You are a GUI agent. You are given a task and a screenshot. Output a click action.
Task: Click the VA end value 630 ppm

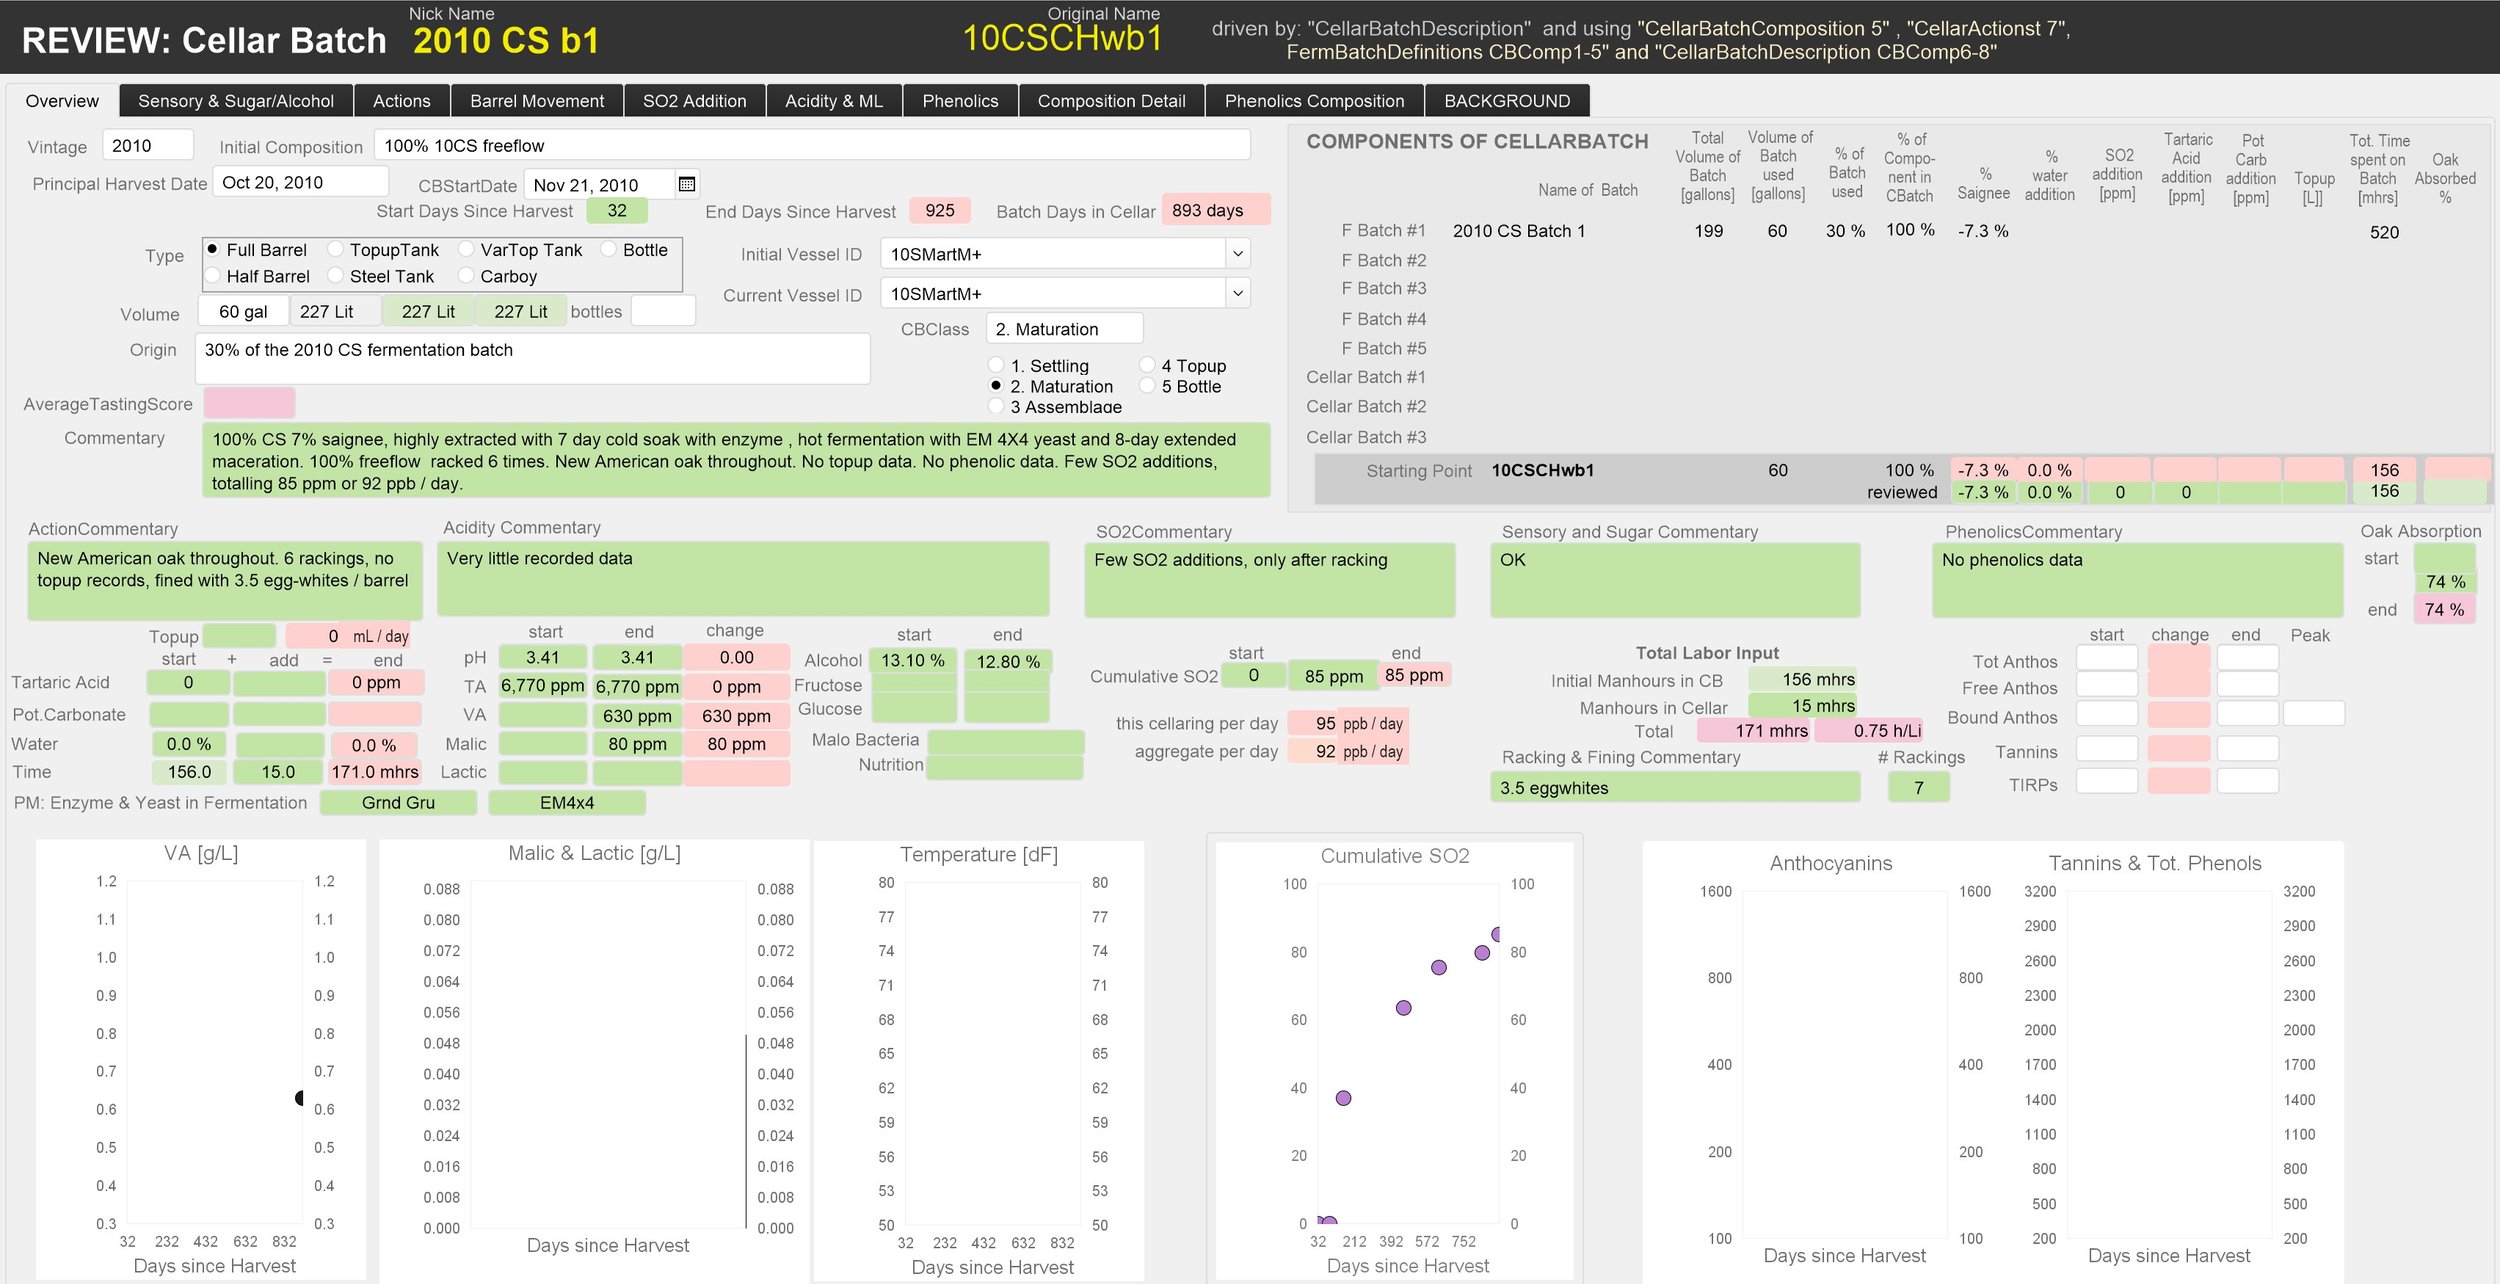tap(637, 716)
